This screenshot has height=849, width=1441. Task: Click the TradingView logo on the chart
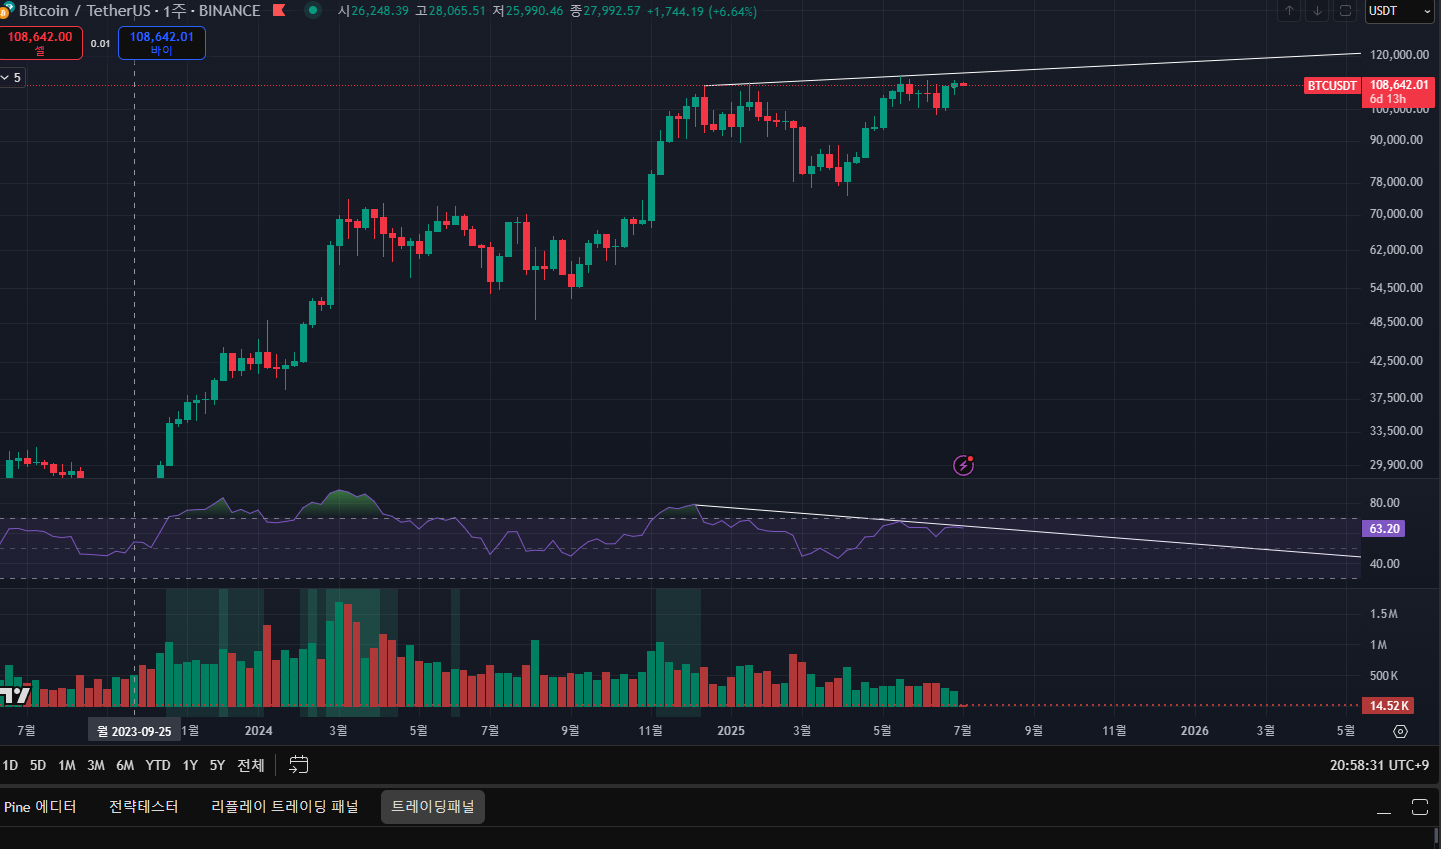pos(15,695)
